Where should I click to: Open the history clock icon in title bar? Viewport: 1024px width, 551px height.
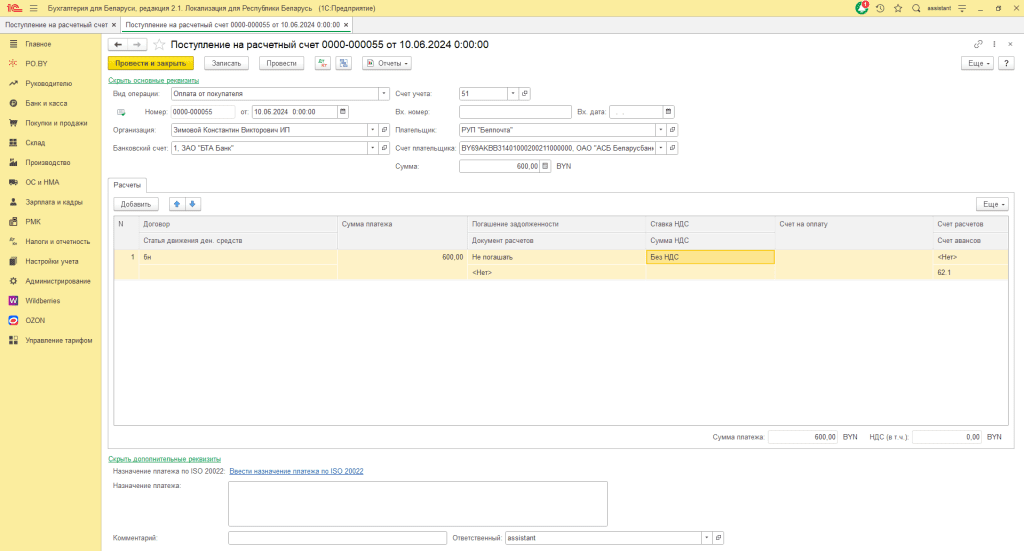880,8
